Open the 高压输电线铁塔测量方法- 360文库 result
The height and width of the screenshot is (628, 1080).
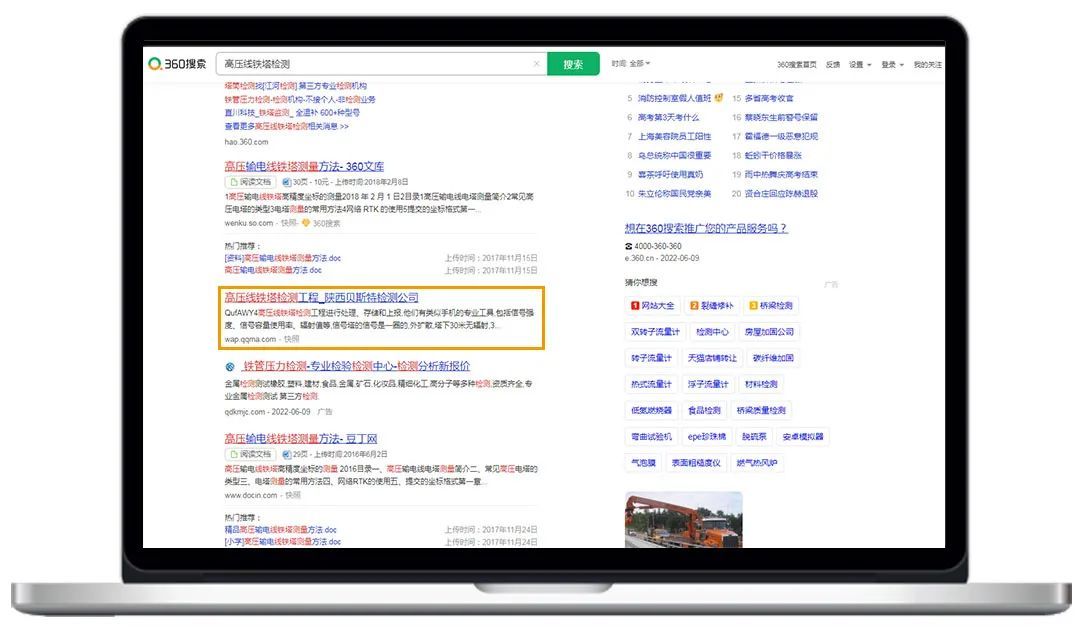coord(304,166)
